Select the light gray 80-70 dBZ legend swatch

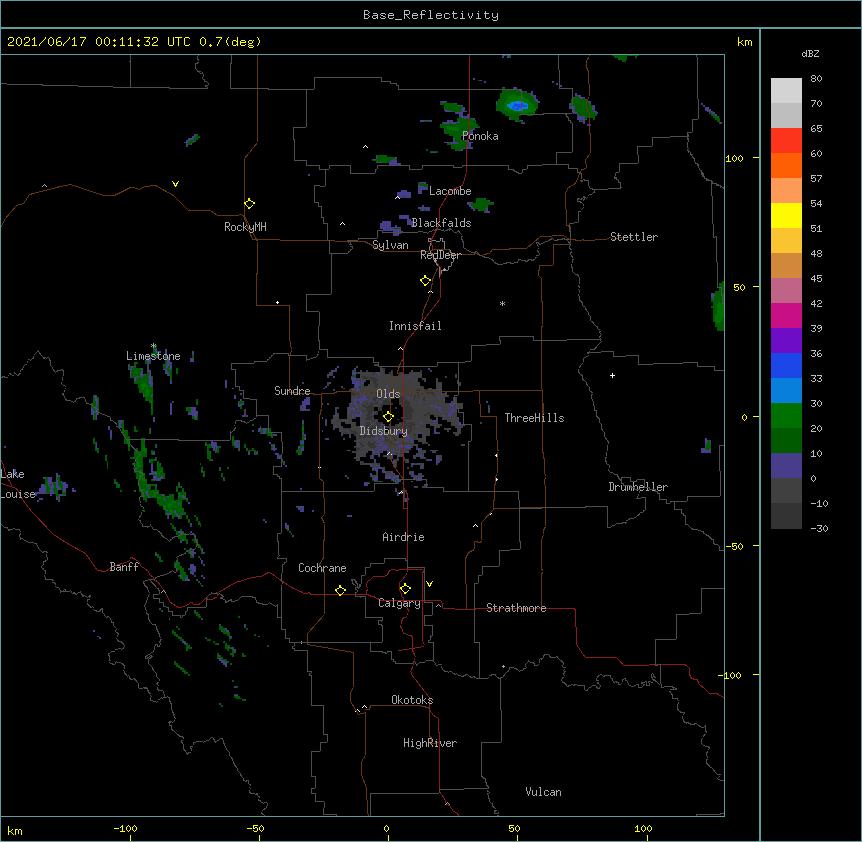pos(786,91)
